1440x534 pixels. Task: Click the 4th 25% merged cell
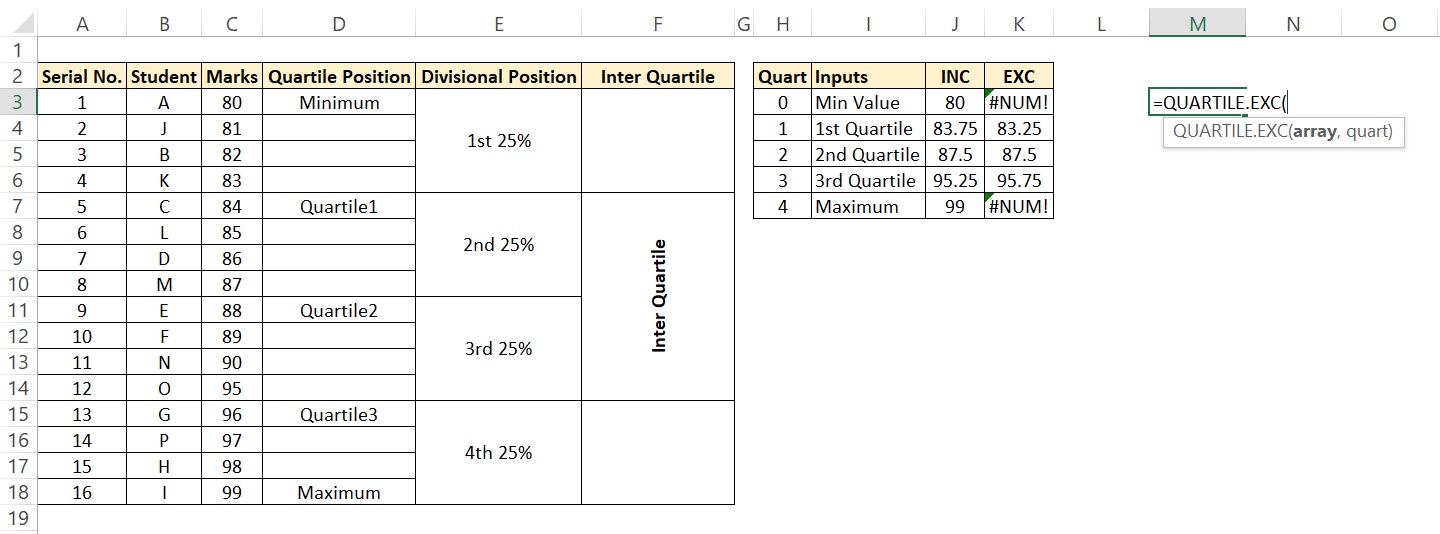coord(499,453)
